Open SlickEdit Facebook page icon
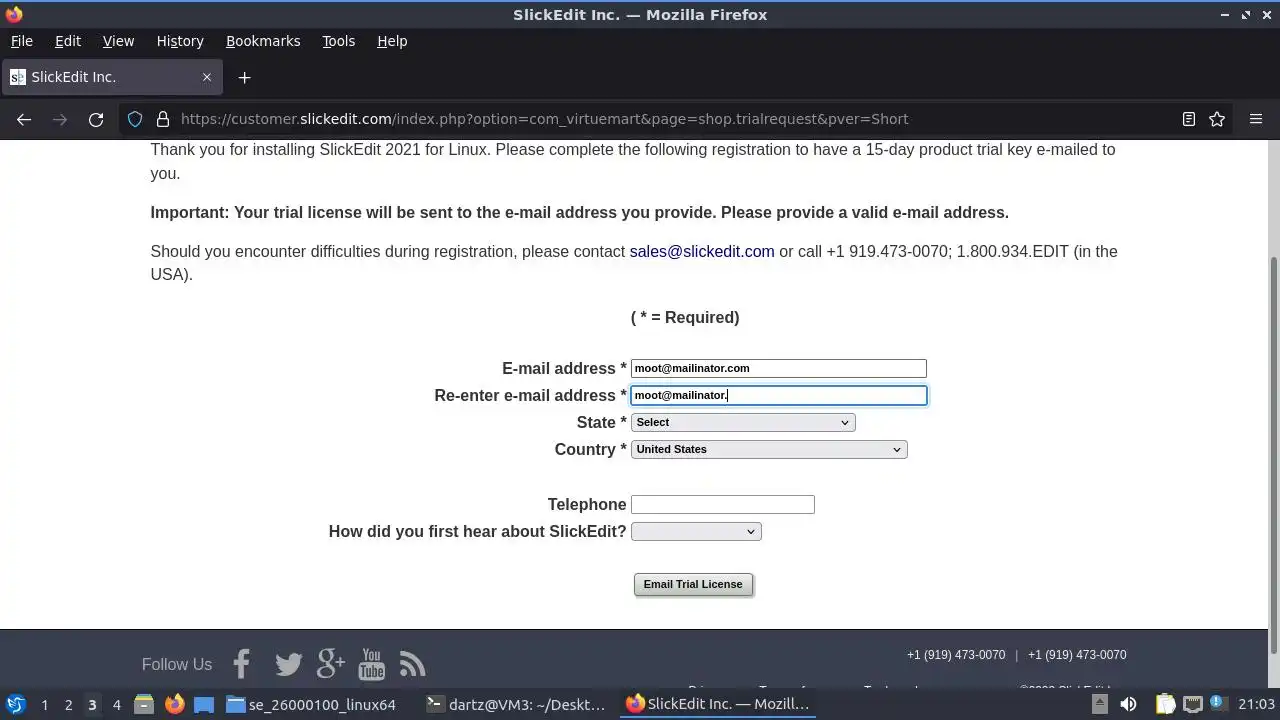Image resolution: width=1280 pixels, height=720 pixels. coord(241,663)
